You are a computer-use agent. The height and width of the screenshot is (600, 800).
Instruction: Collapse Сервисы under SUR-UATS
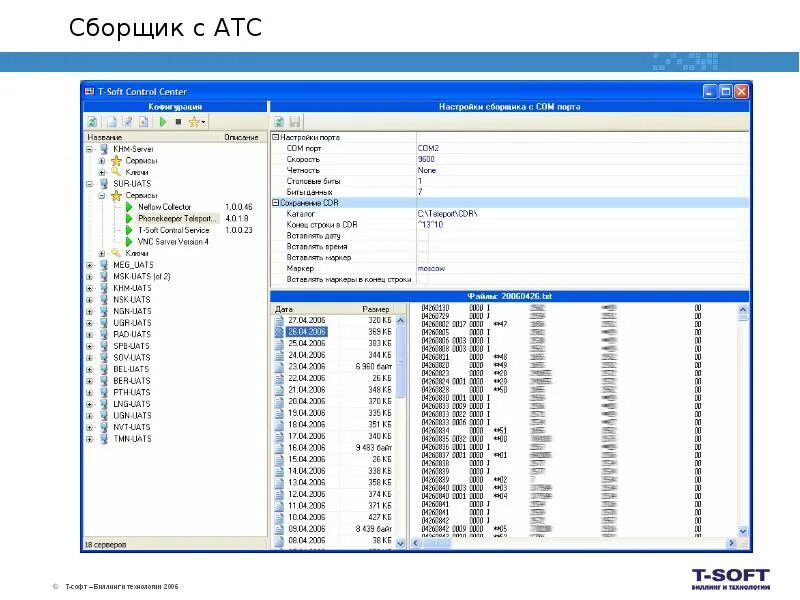[102, 196]
